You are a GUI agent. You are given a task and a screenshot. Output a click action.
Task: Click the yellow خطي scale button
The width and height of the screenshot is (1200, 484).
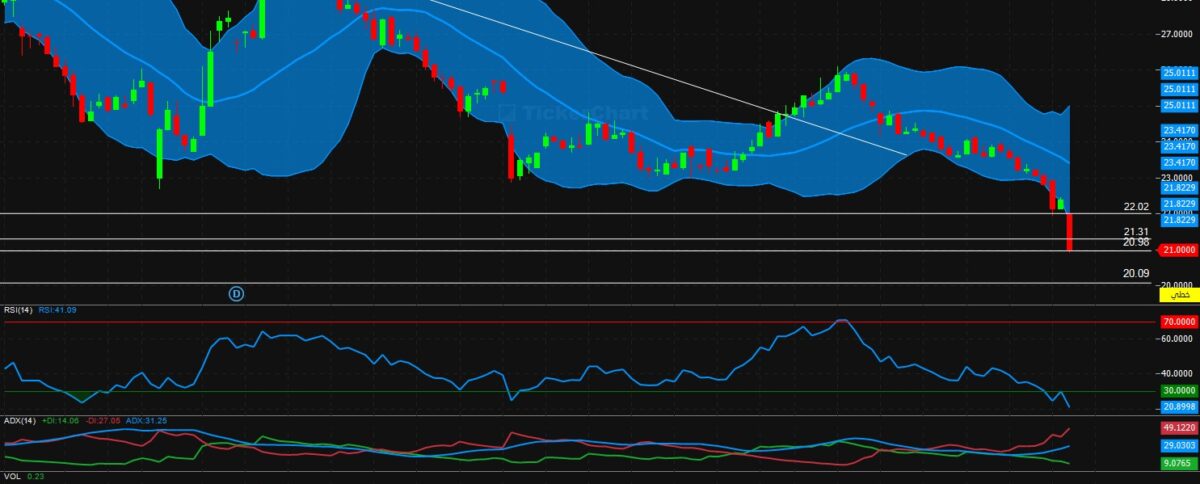click(x=1179, y=295)
